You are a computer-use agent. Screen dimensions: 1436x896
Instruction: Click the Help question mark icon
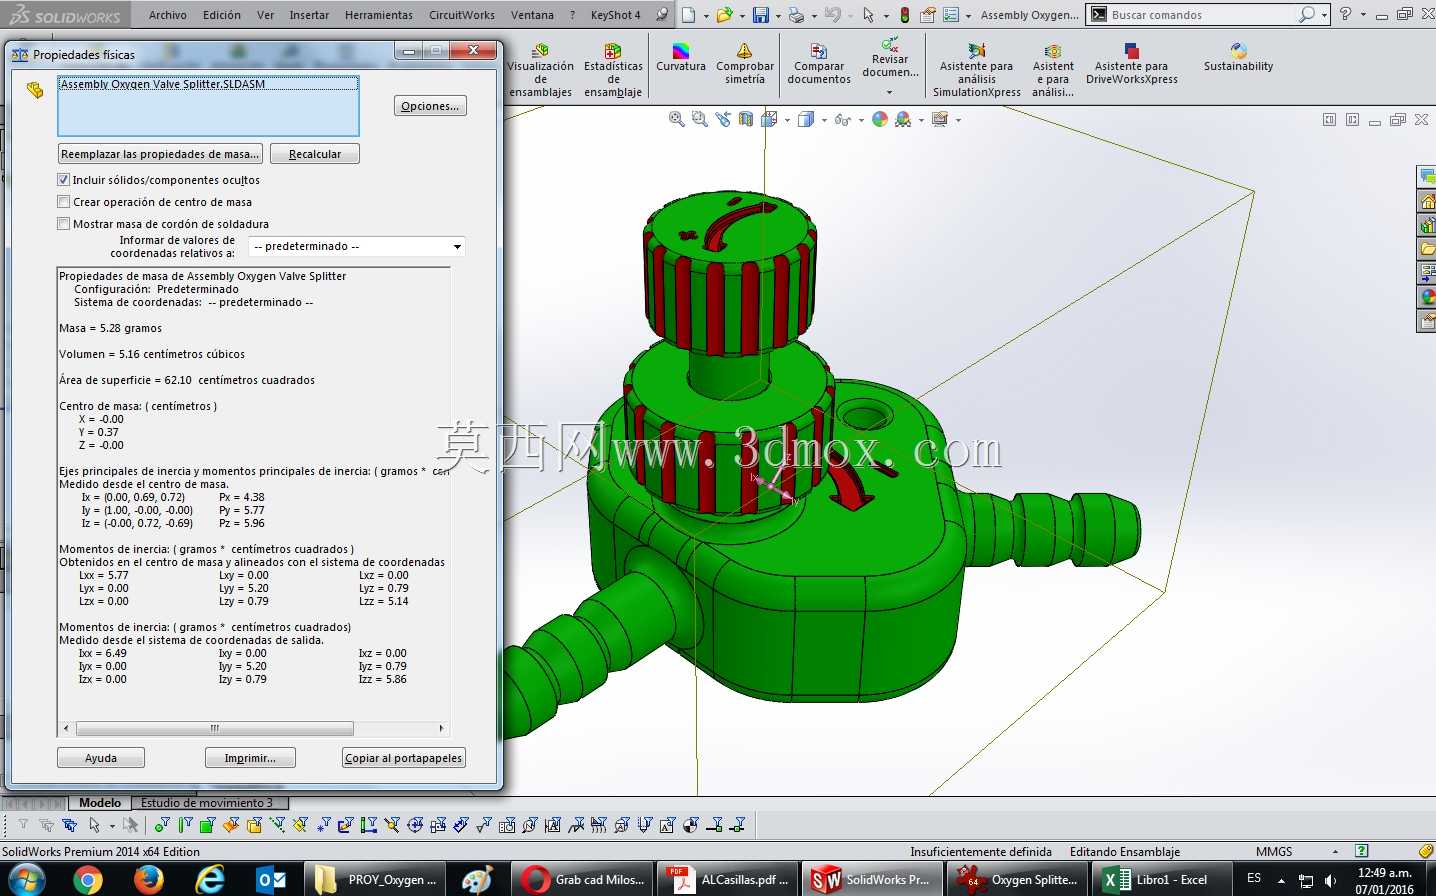click(x=1345, y=14)
